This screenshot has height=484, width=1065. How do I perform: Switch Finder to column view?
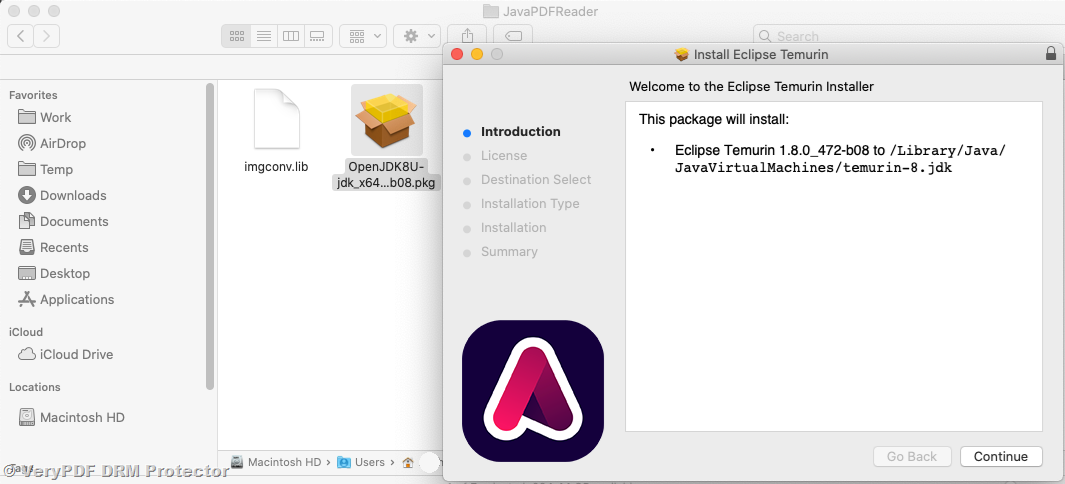tap(291, 36)
